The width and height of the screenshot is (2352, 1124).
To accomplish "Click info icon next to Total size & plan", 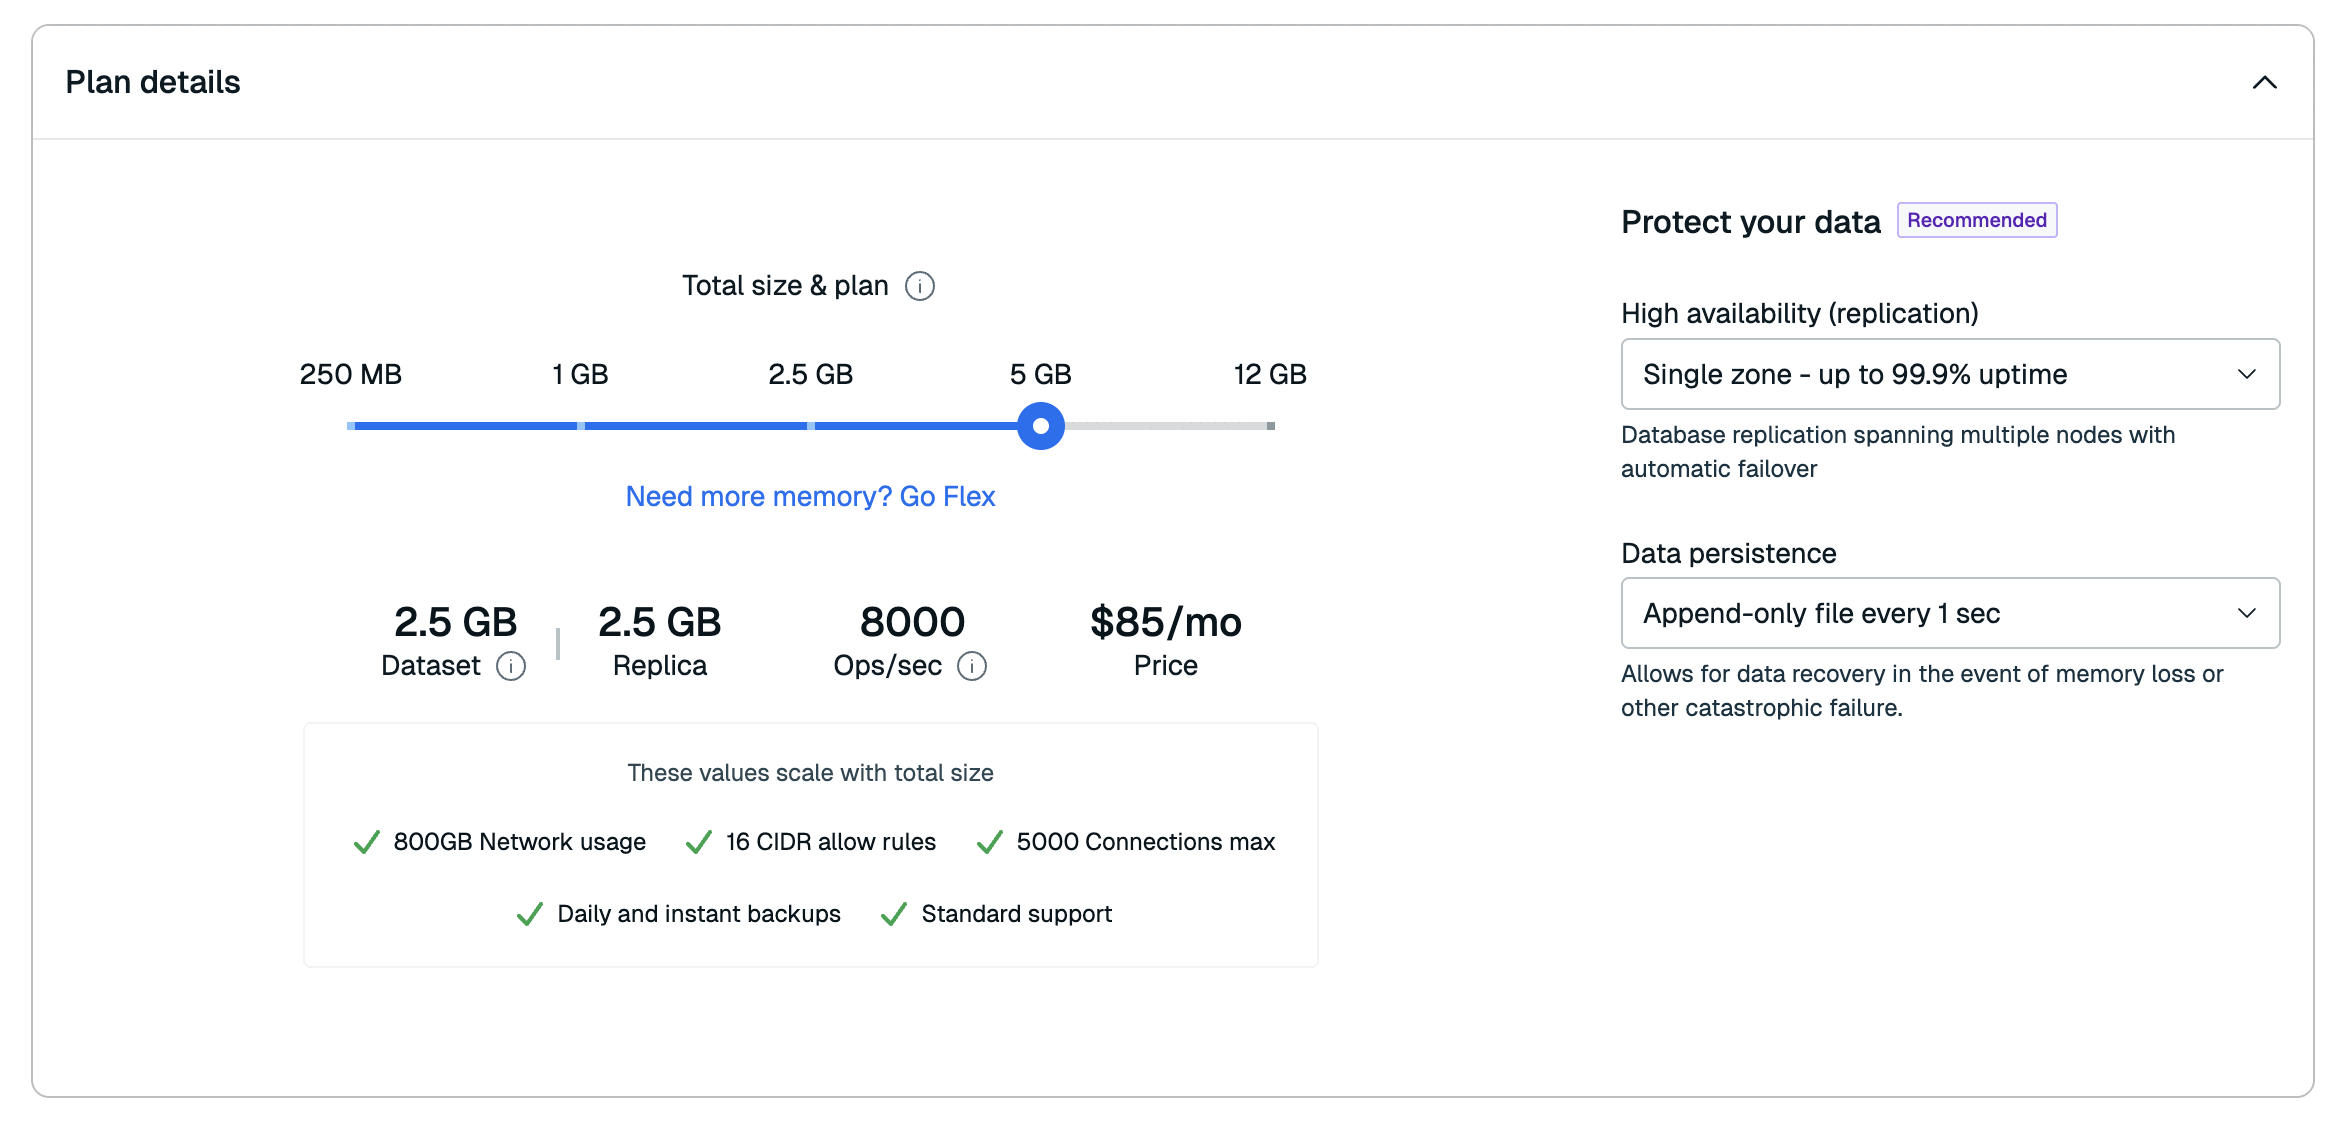I will (919, 286).
